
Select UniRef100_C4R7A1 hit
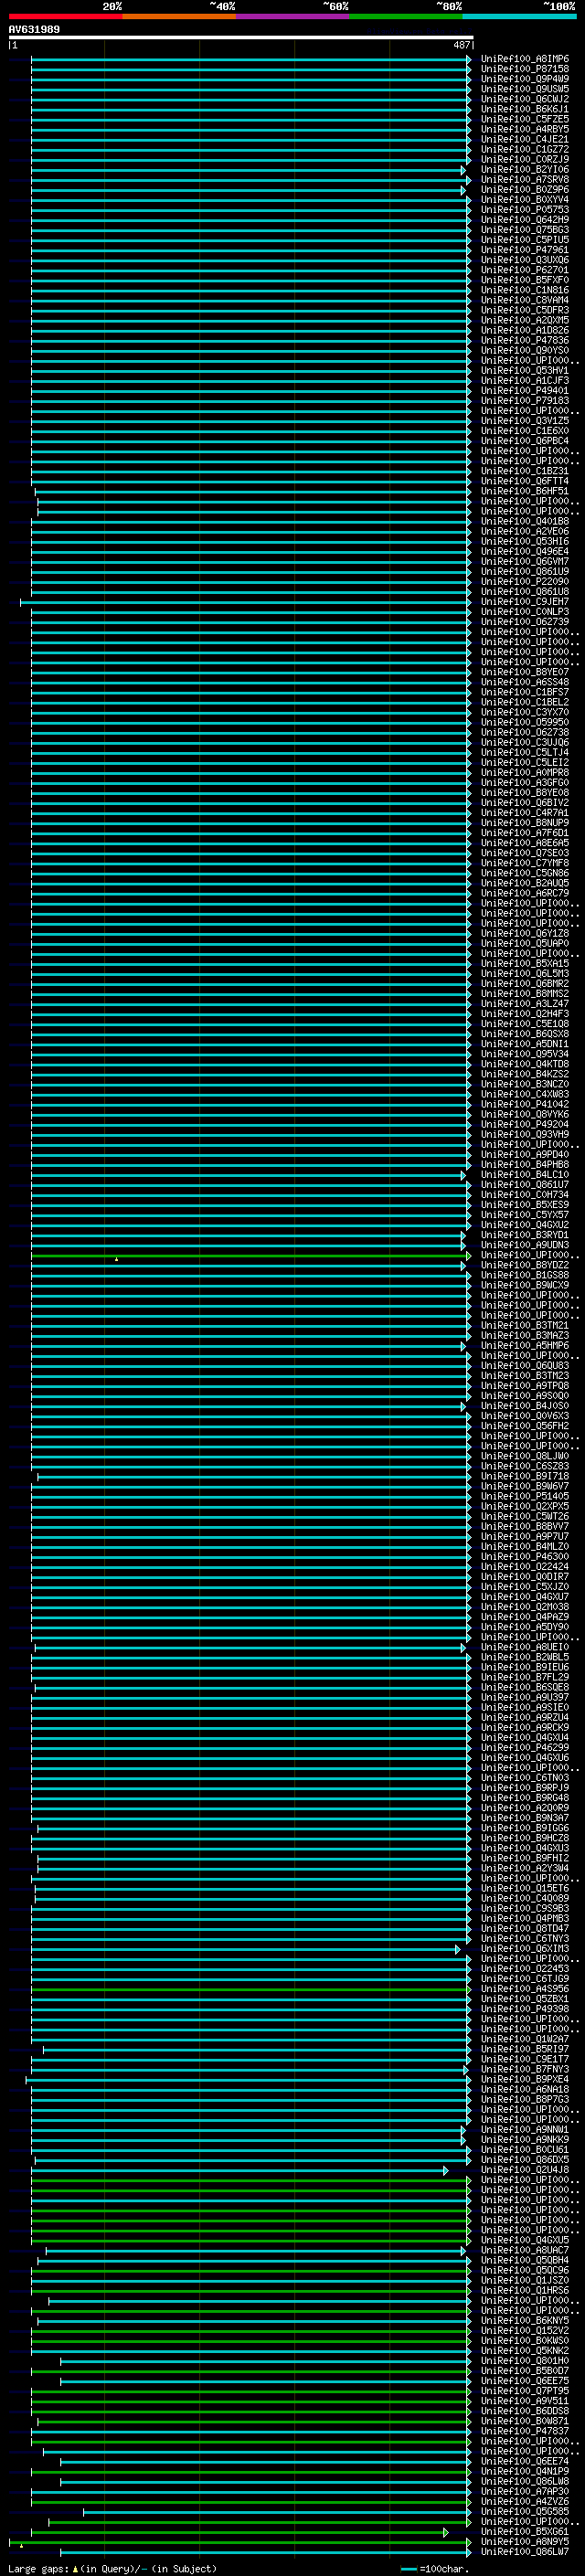pyautogui.click(x=524, y=813)
